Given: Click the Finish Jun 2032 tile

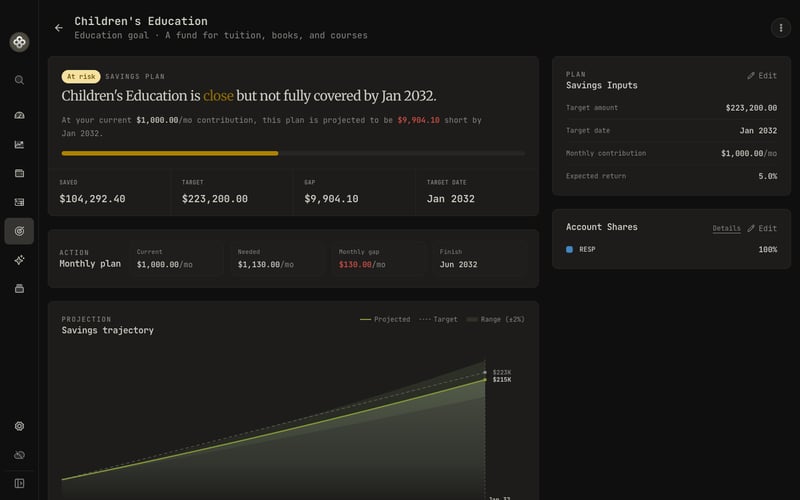Looking at the screenshot, I should point(480,259).
